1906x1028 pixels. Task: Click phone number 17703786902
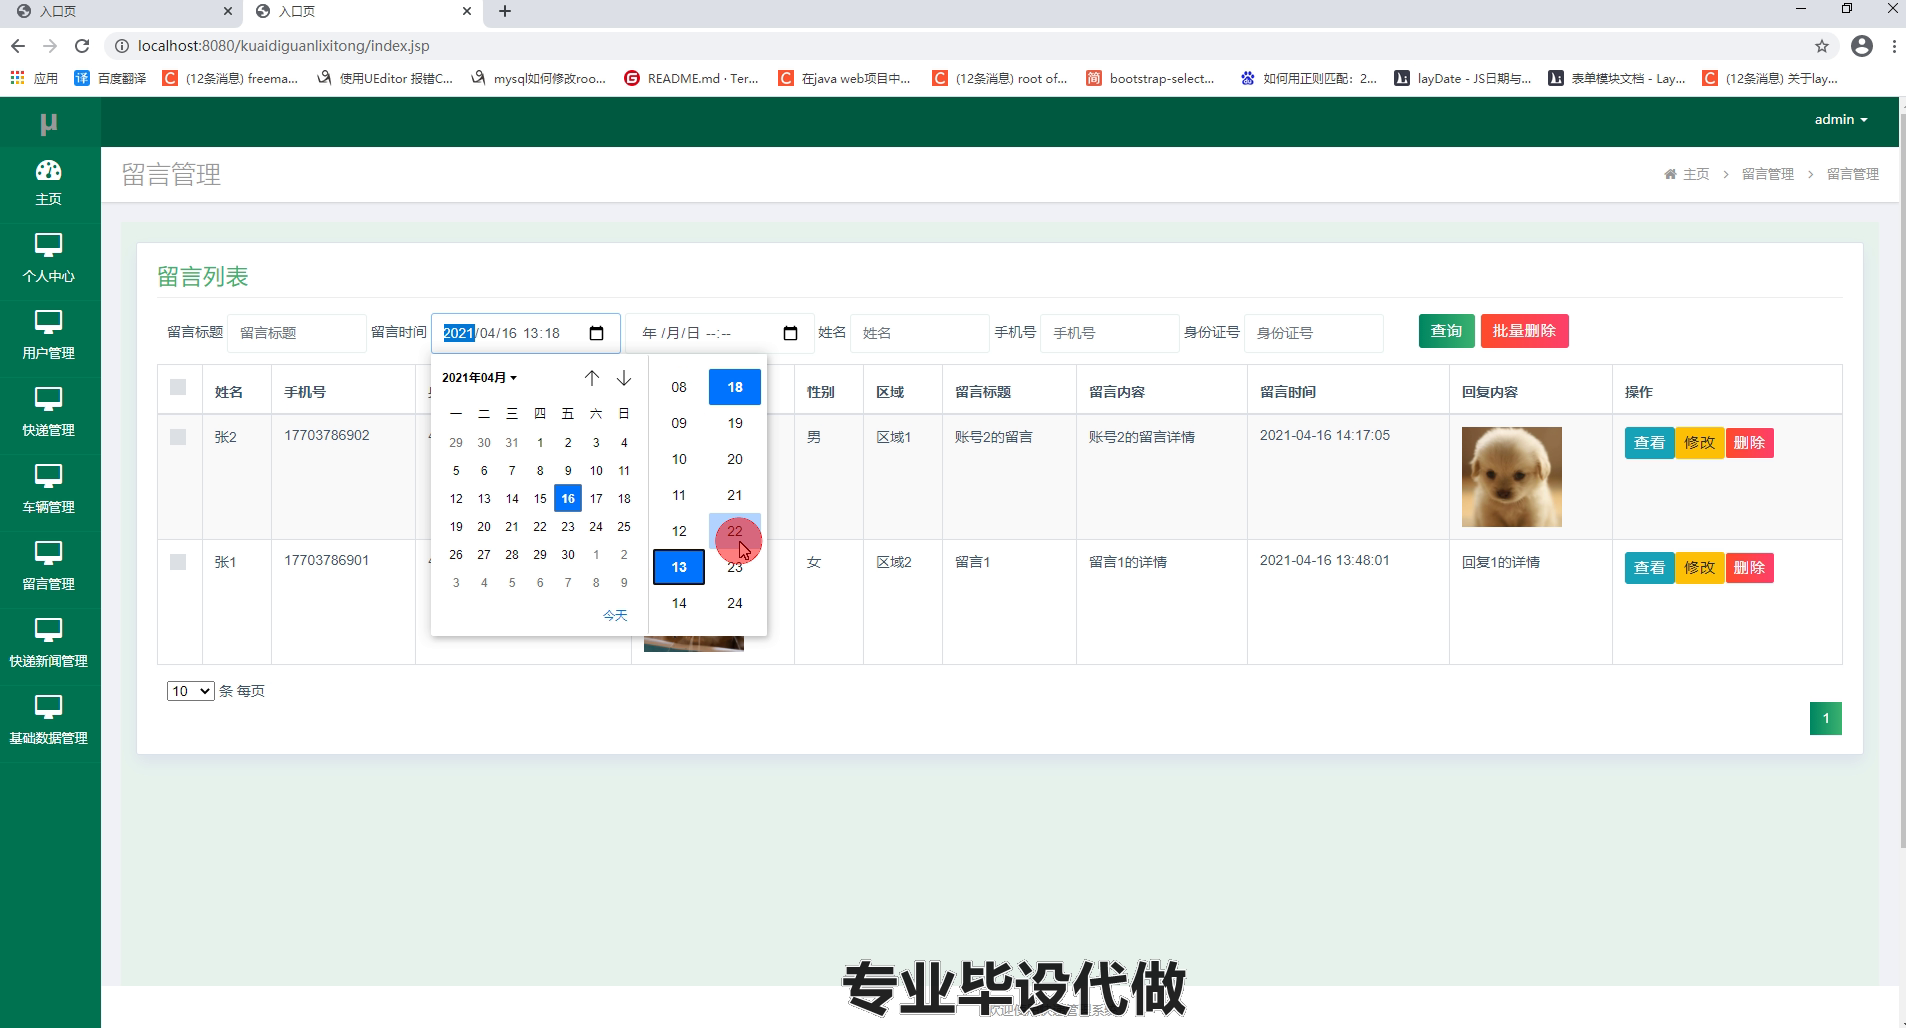(x=327, y=435)
